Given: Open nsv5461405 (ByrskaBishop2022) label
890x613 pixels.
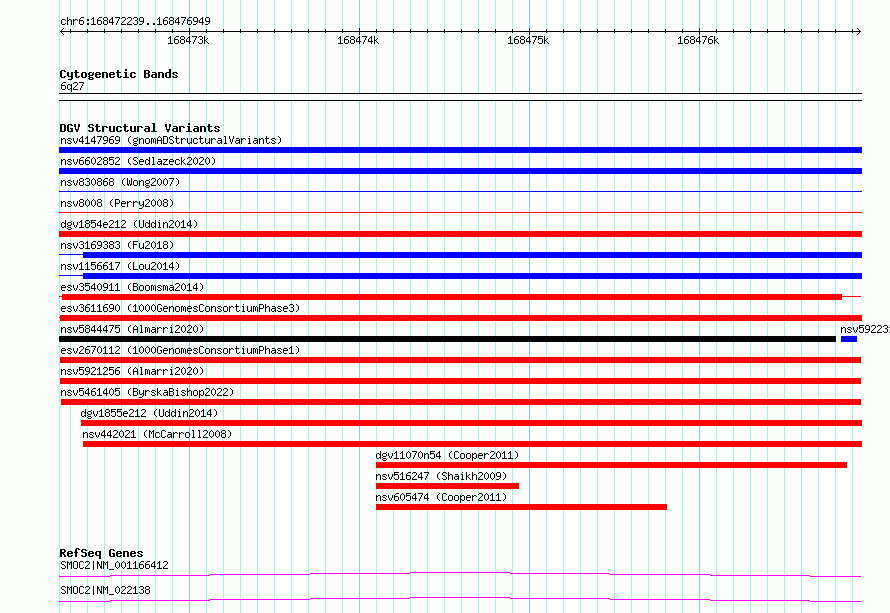Looking at the screenshot, I should 147,392.
